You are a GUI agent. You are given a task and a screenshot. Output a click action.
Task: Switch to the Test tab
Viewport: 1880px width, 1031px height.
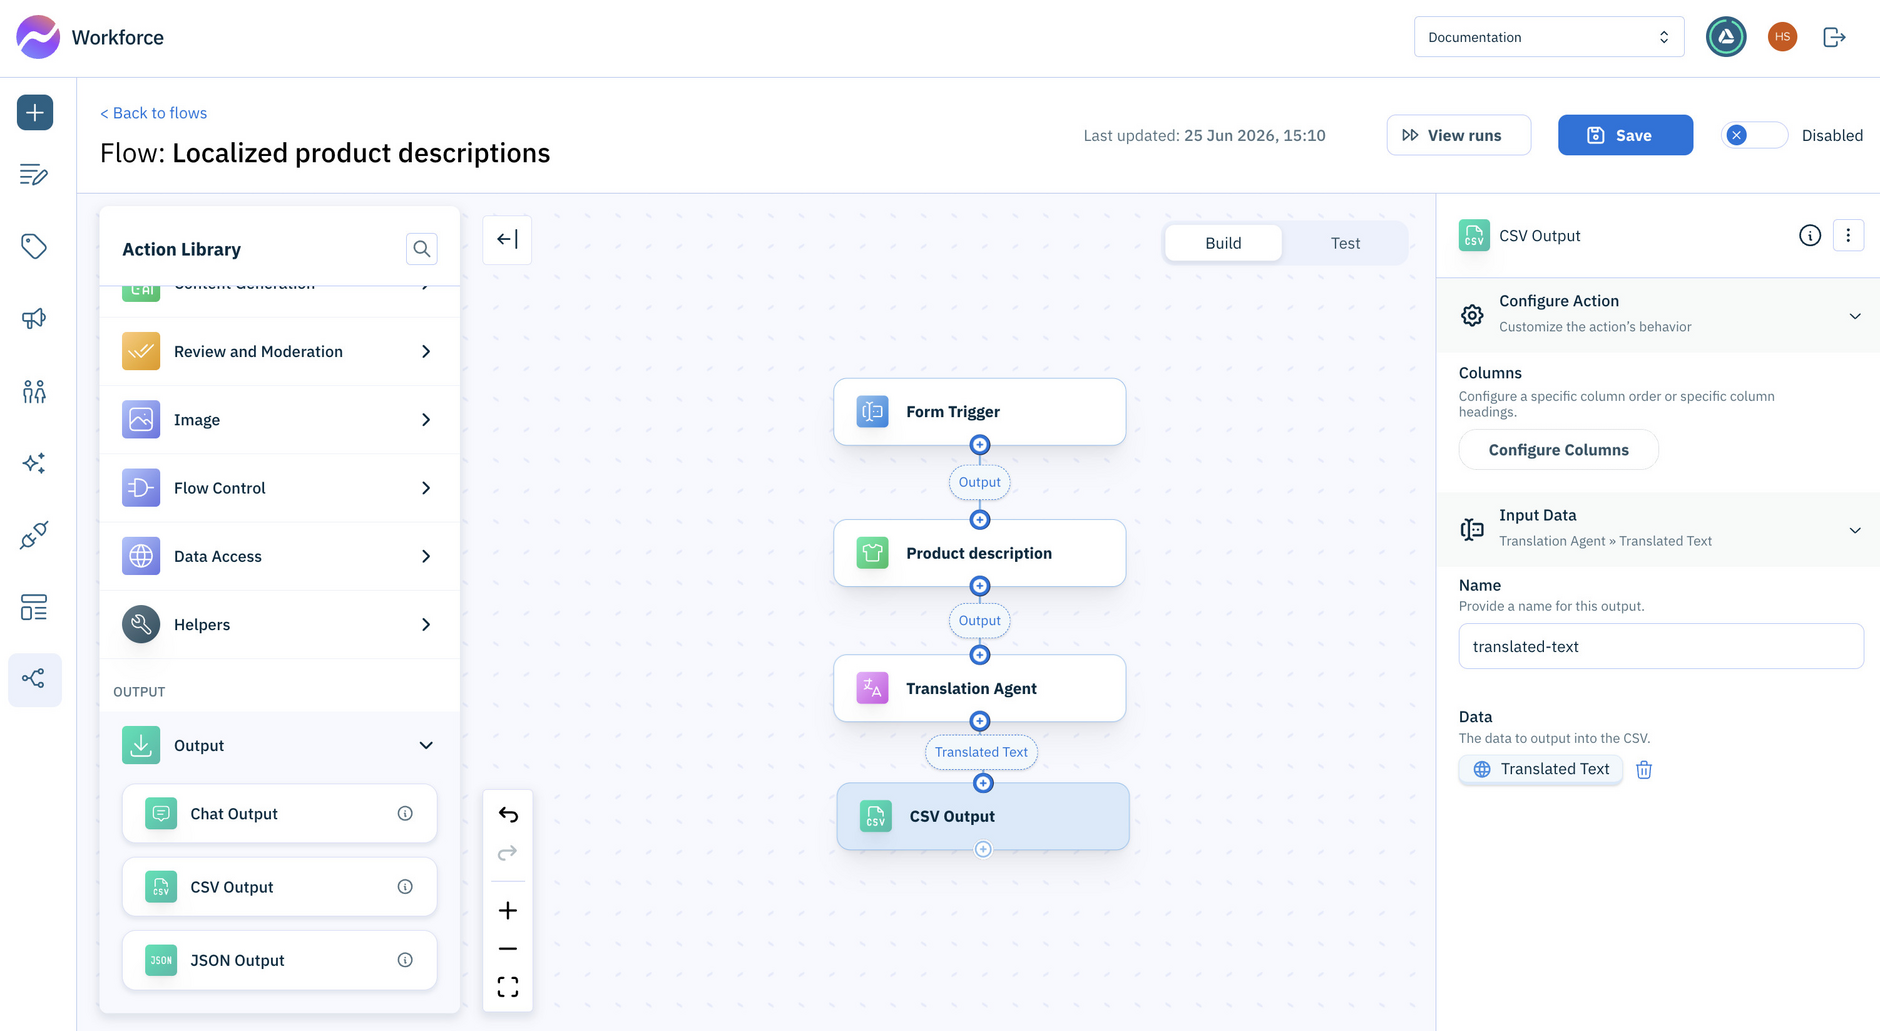[x=1345, y=243]
